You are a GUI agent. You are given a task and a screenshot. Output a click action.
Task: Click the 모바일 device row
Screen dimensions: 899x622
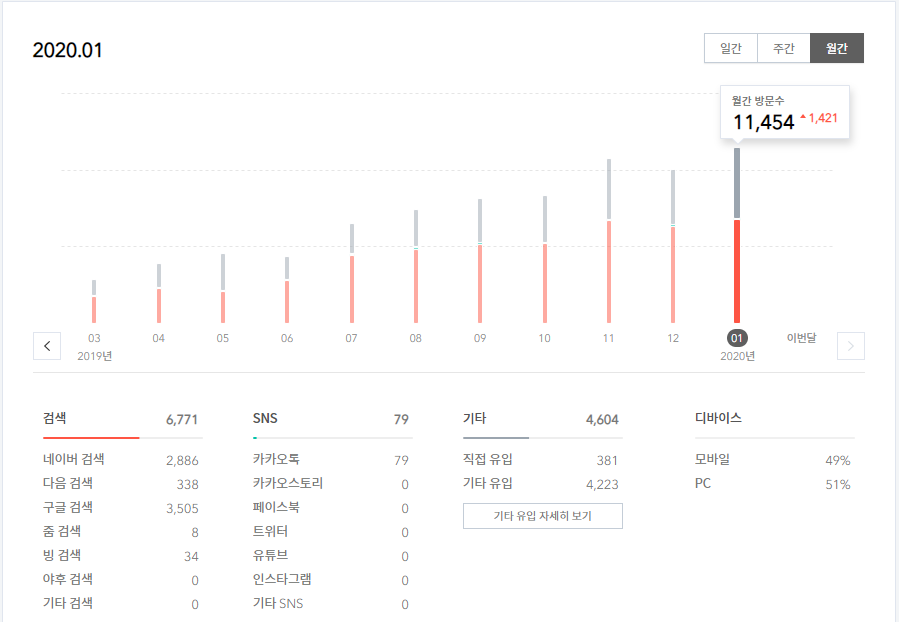click(773, 460)
